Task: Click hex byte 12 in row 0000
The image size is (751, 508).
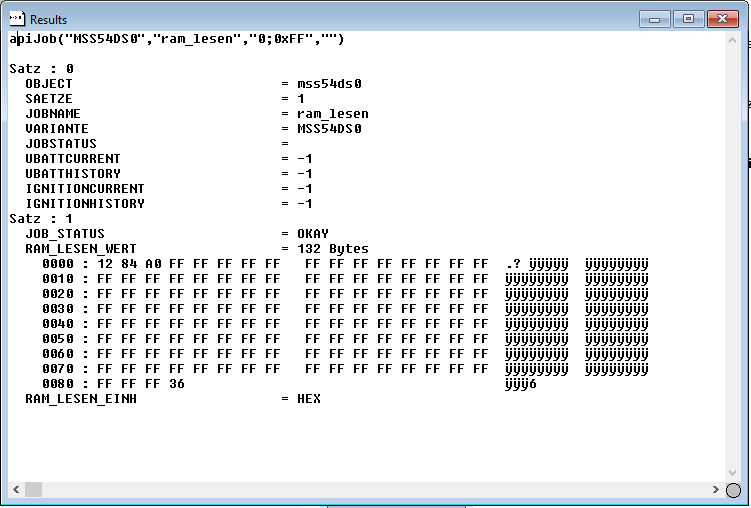Action: [105, 264]
